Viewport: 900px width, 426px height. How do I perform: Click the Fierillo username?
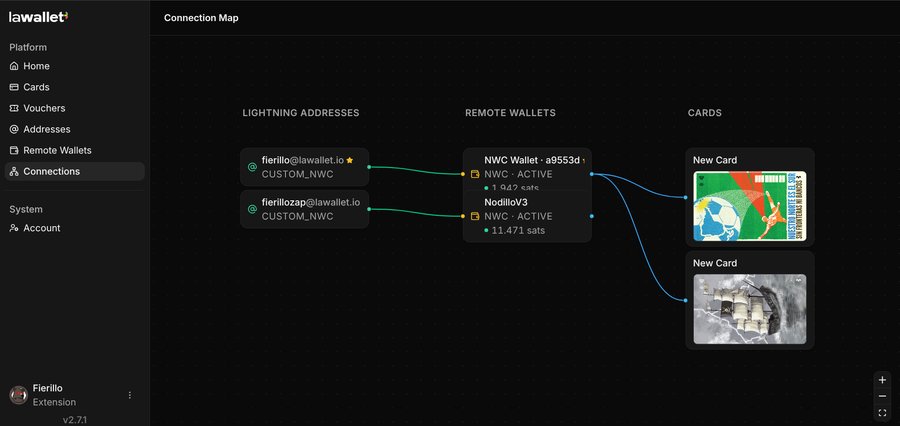click(x=48, y=388)
